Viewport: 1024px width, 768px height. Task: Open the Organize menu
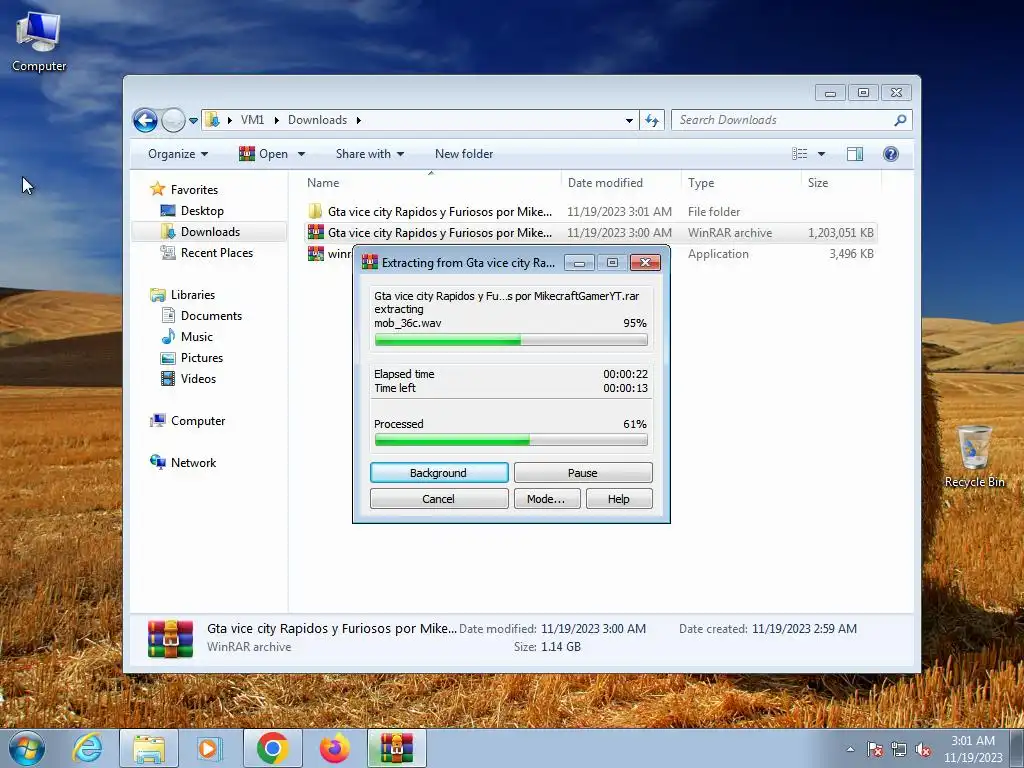click(178, 154)
